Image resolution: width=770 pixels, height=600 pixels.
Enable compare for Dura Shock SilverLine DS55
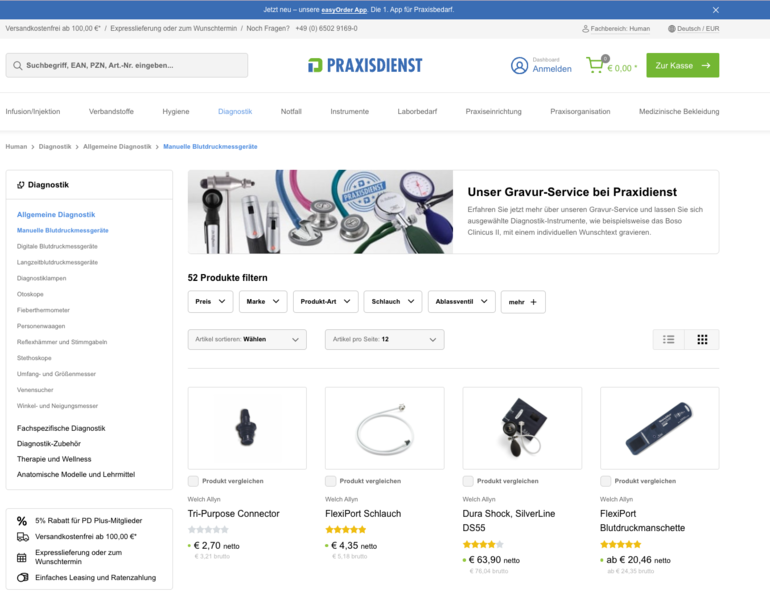[x=468, y=481]
